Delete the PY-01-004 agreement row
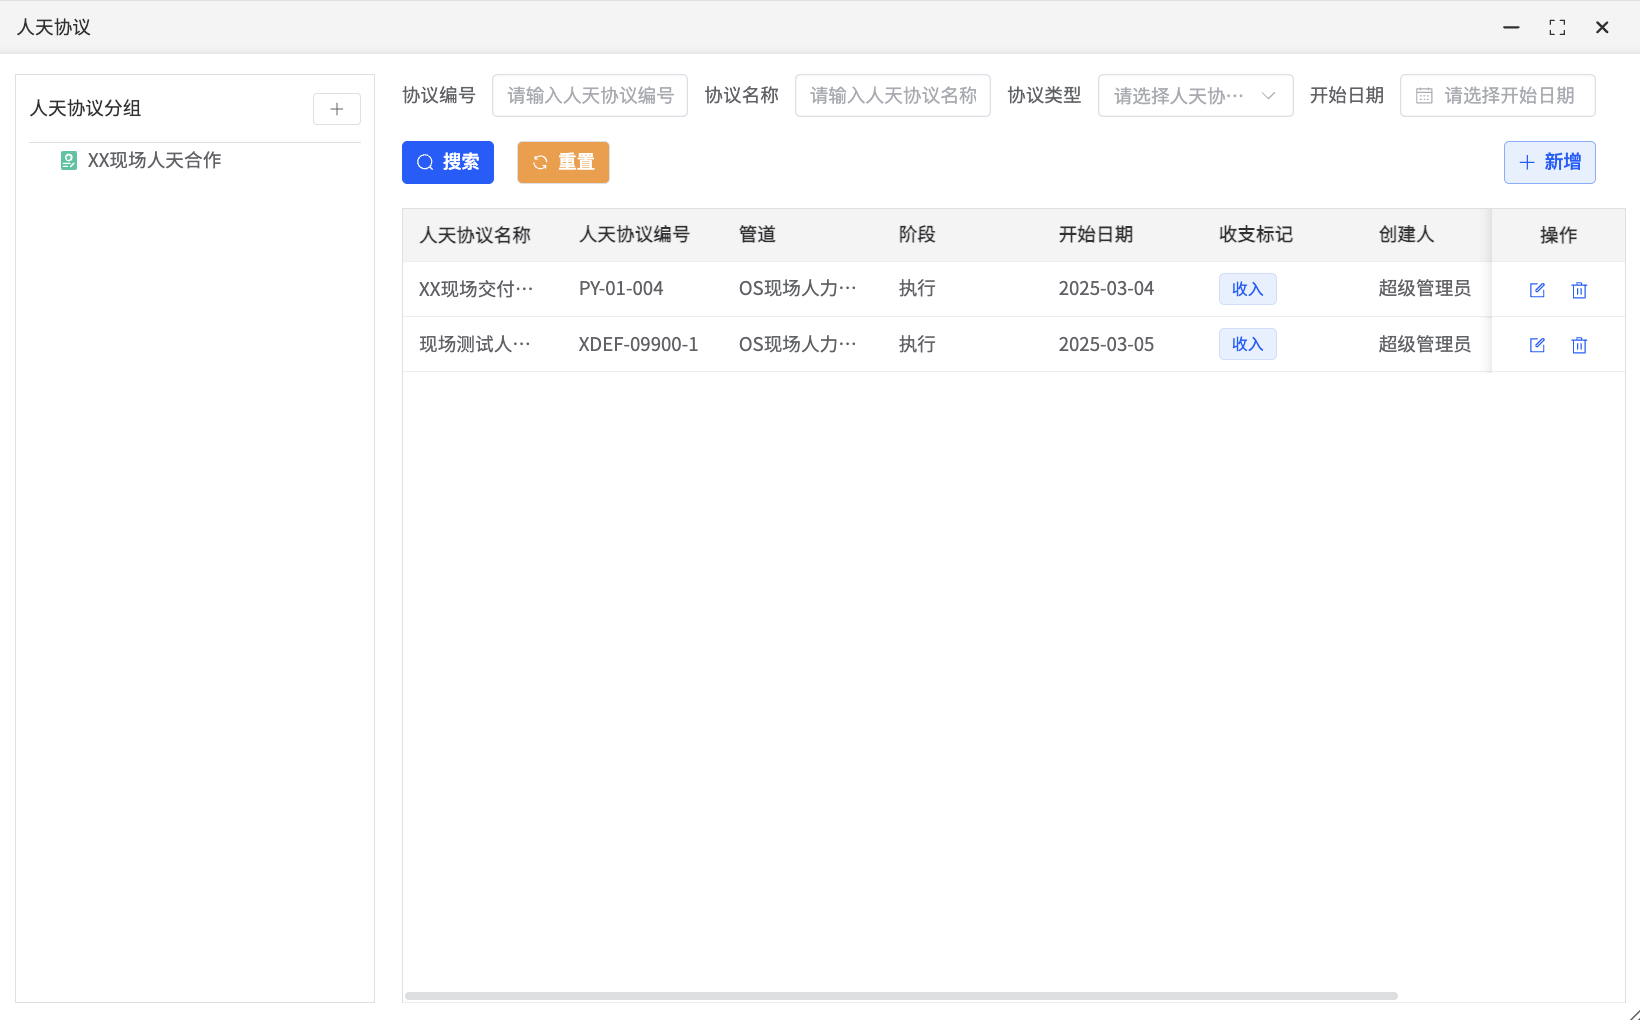 1579,290
